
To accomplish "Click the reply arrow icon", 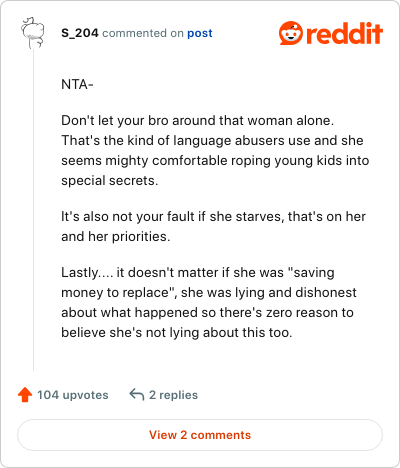I will pyautogui.click(x=137, y=394).
